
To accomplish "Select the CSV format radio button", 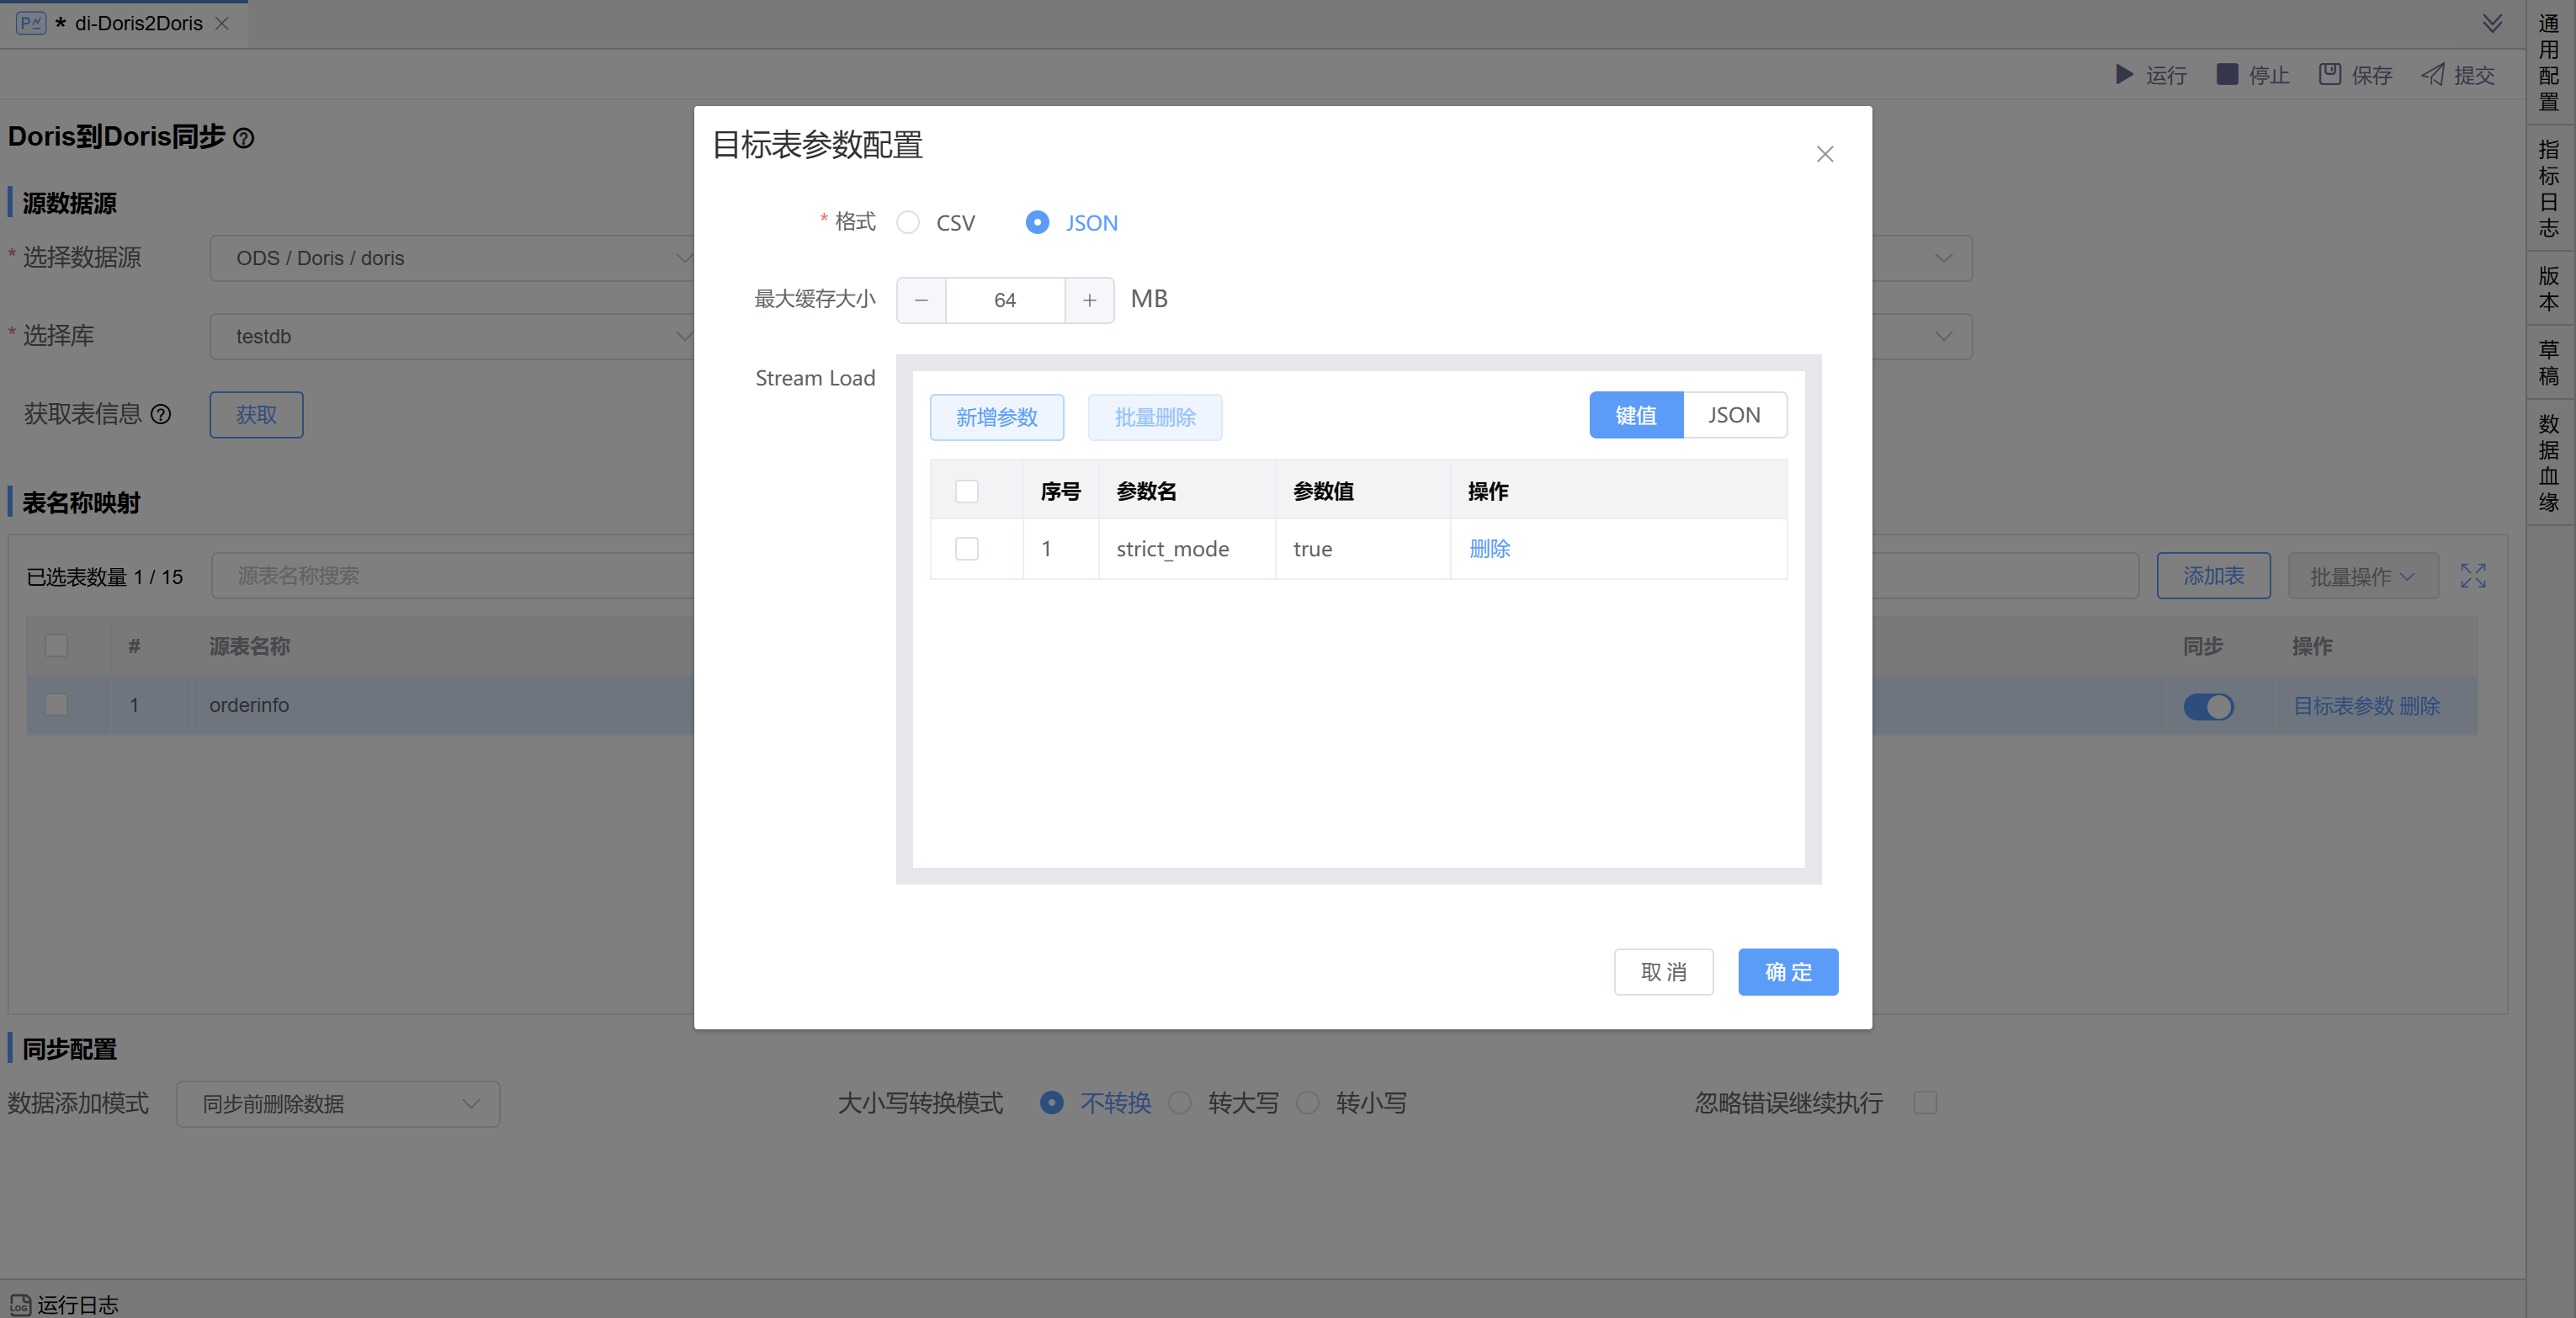I will (x=908, y=222).
